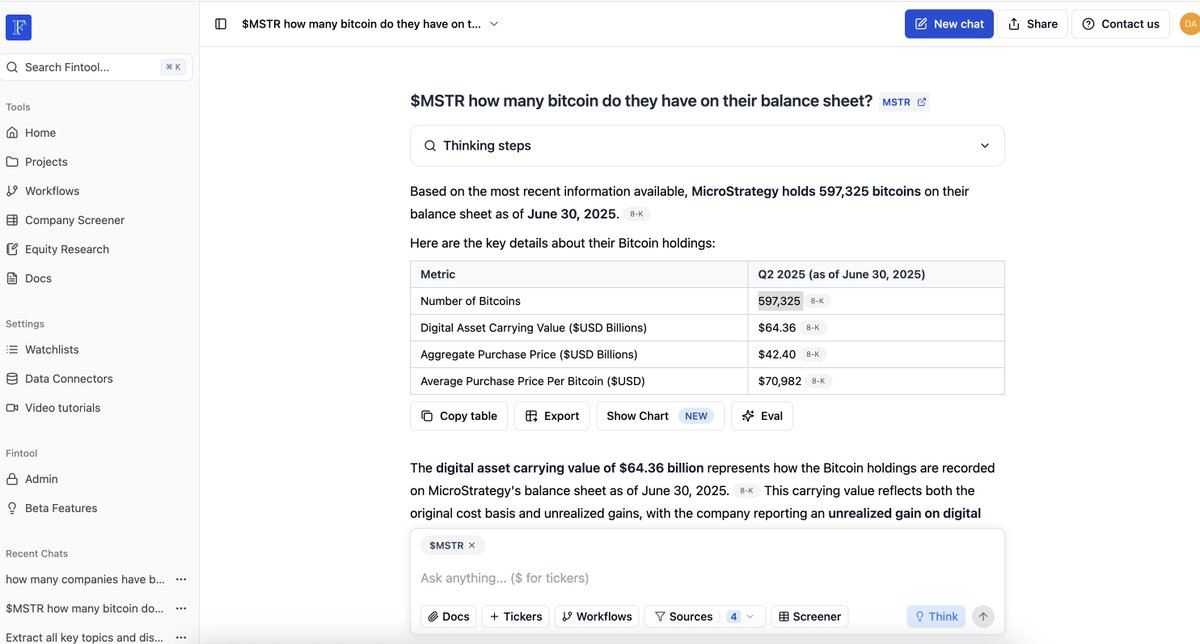Open options for 'Extract all key topics' chat
Viewport: 1200px width, 644px height.
181,637
